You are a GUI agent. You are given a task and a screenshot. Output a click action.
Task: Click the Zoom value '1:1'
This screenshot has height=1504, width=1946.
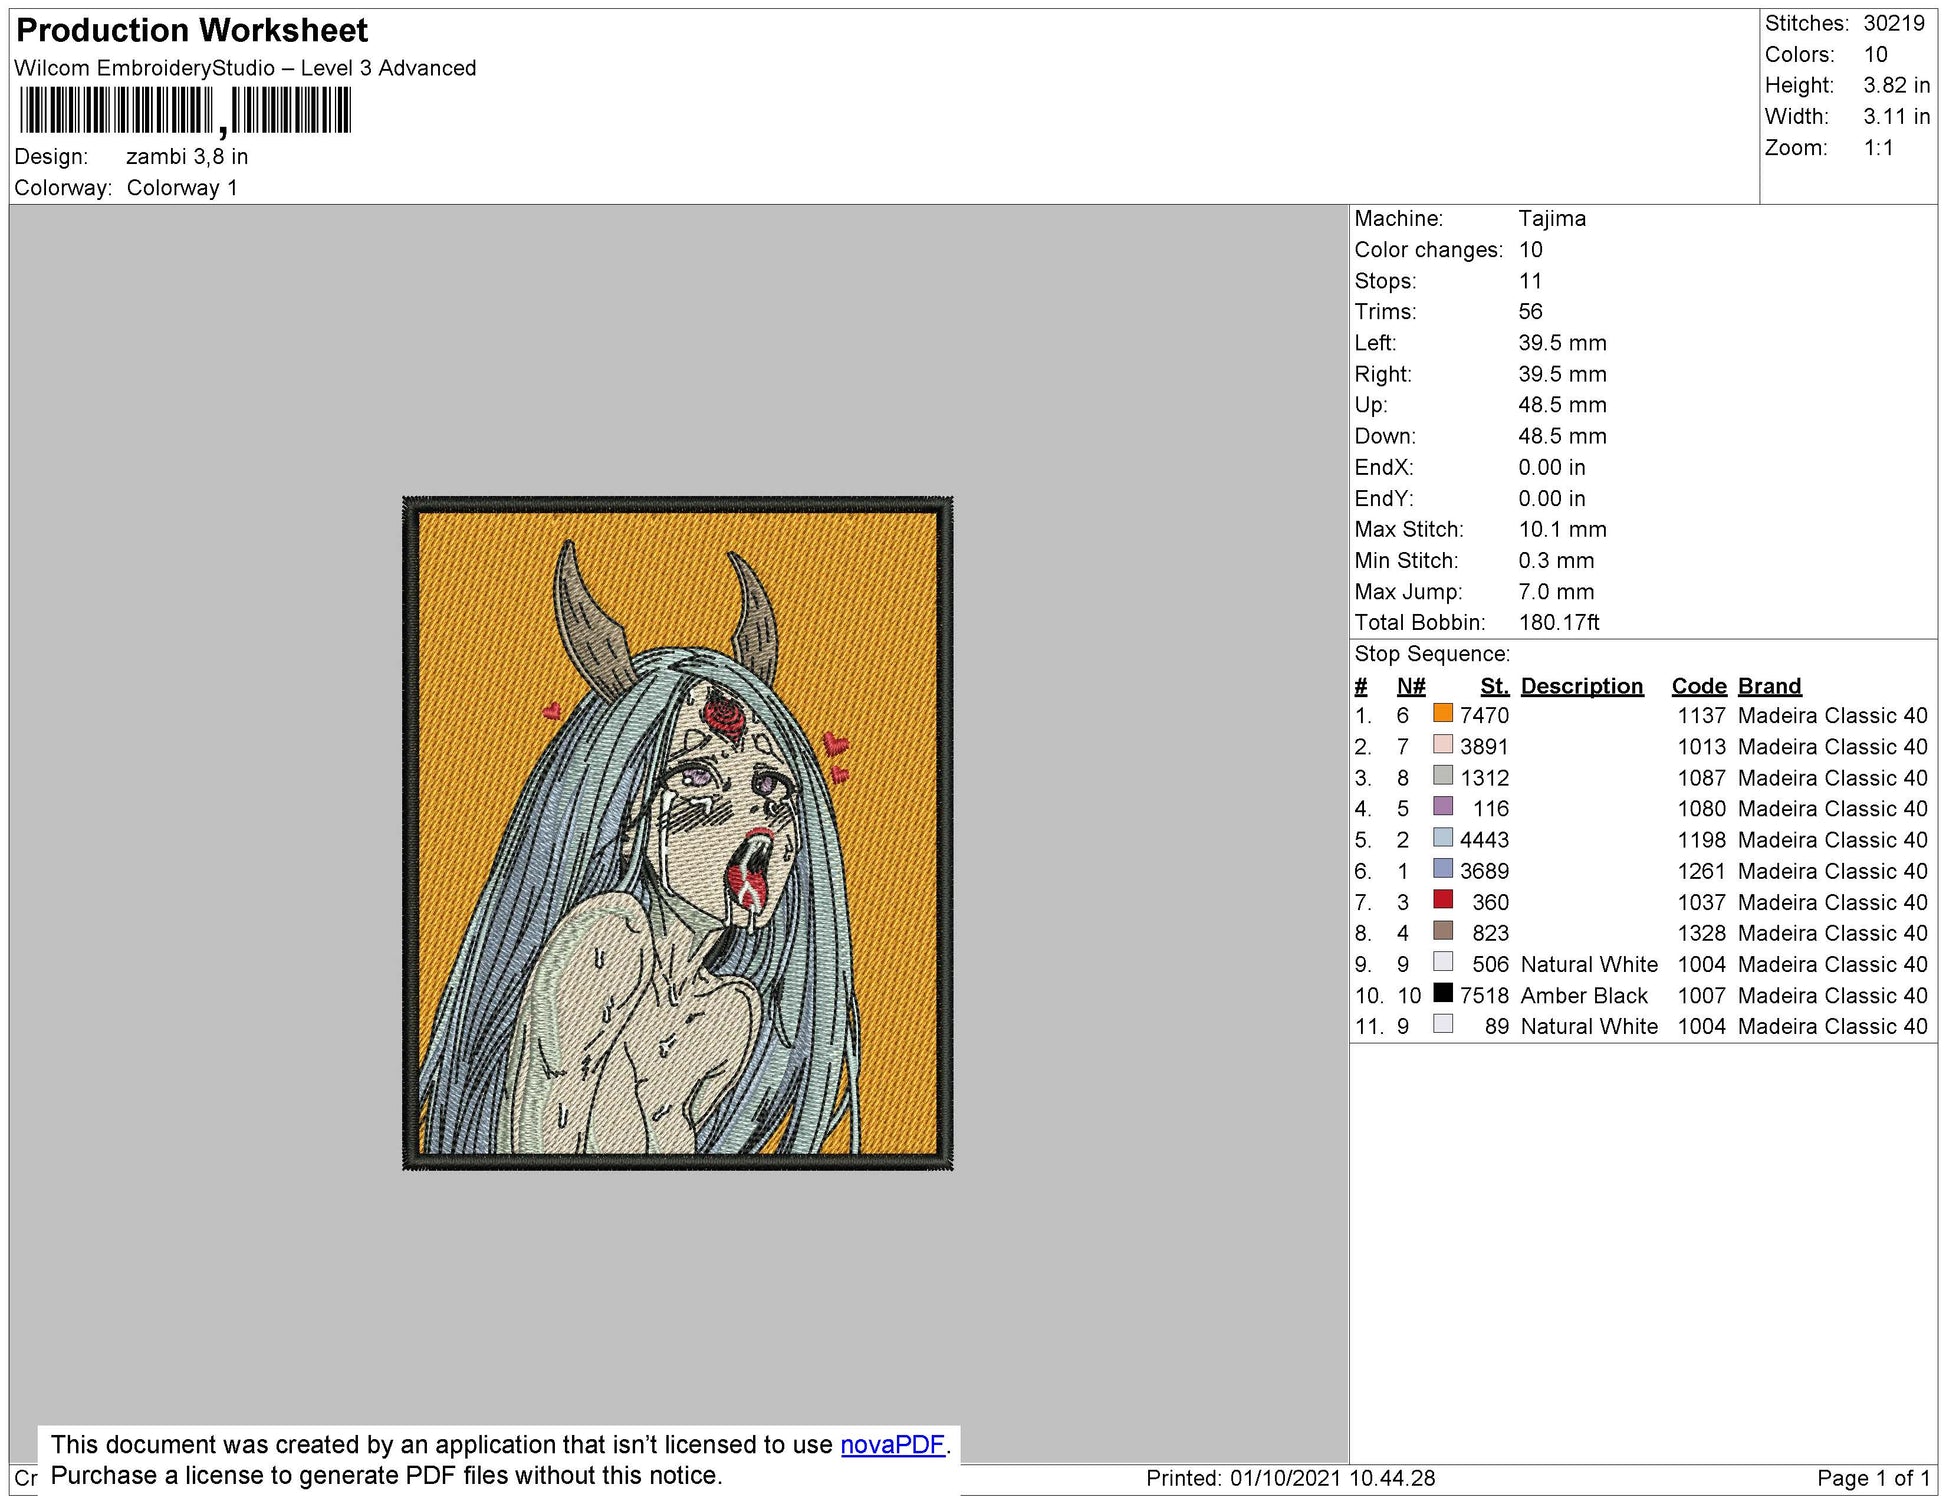click(x=1878, y=148)
